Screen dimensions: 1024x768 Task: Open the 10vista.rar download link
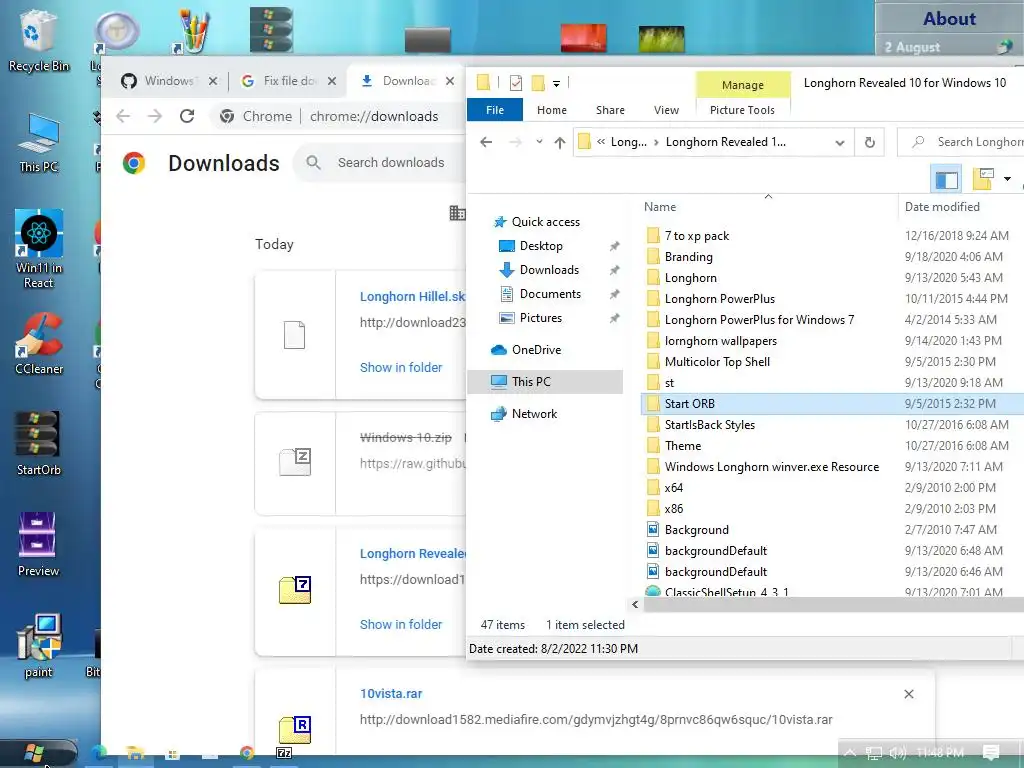[391, 694]
